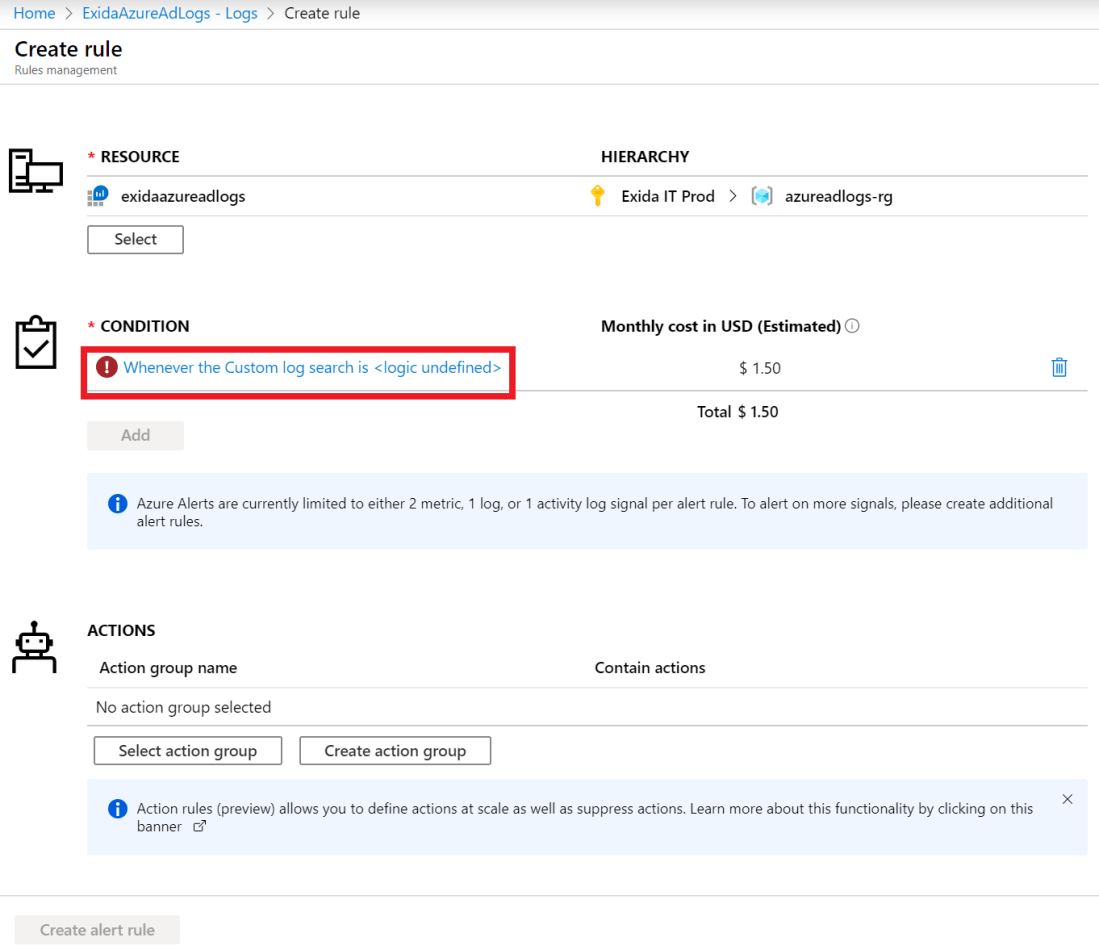Image resolution: width=1099 pixels, height=950 pixels.
Task: Click the Action rules preview banner text
Action: (585, 809)
